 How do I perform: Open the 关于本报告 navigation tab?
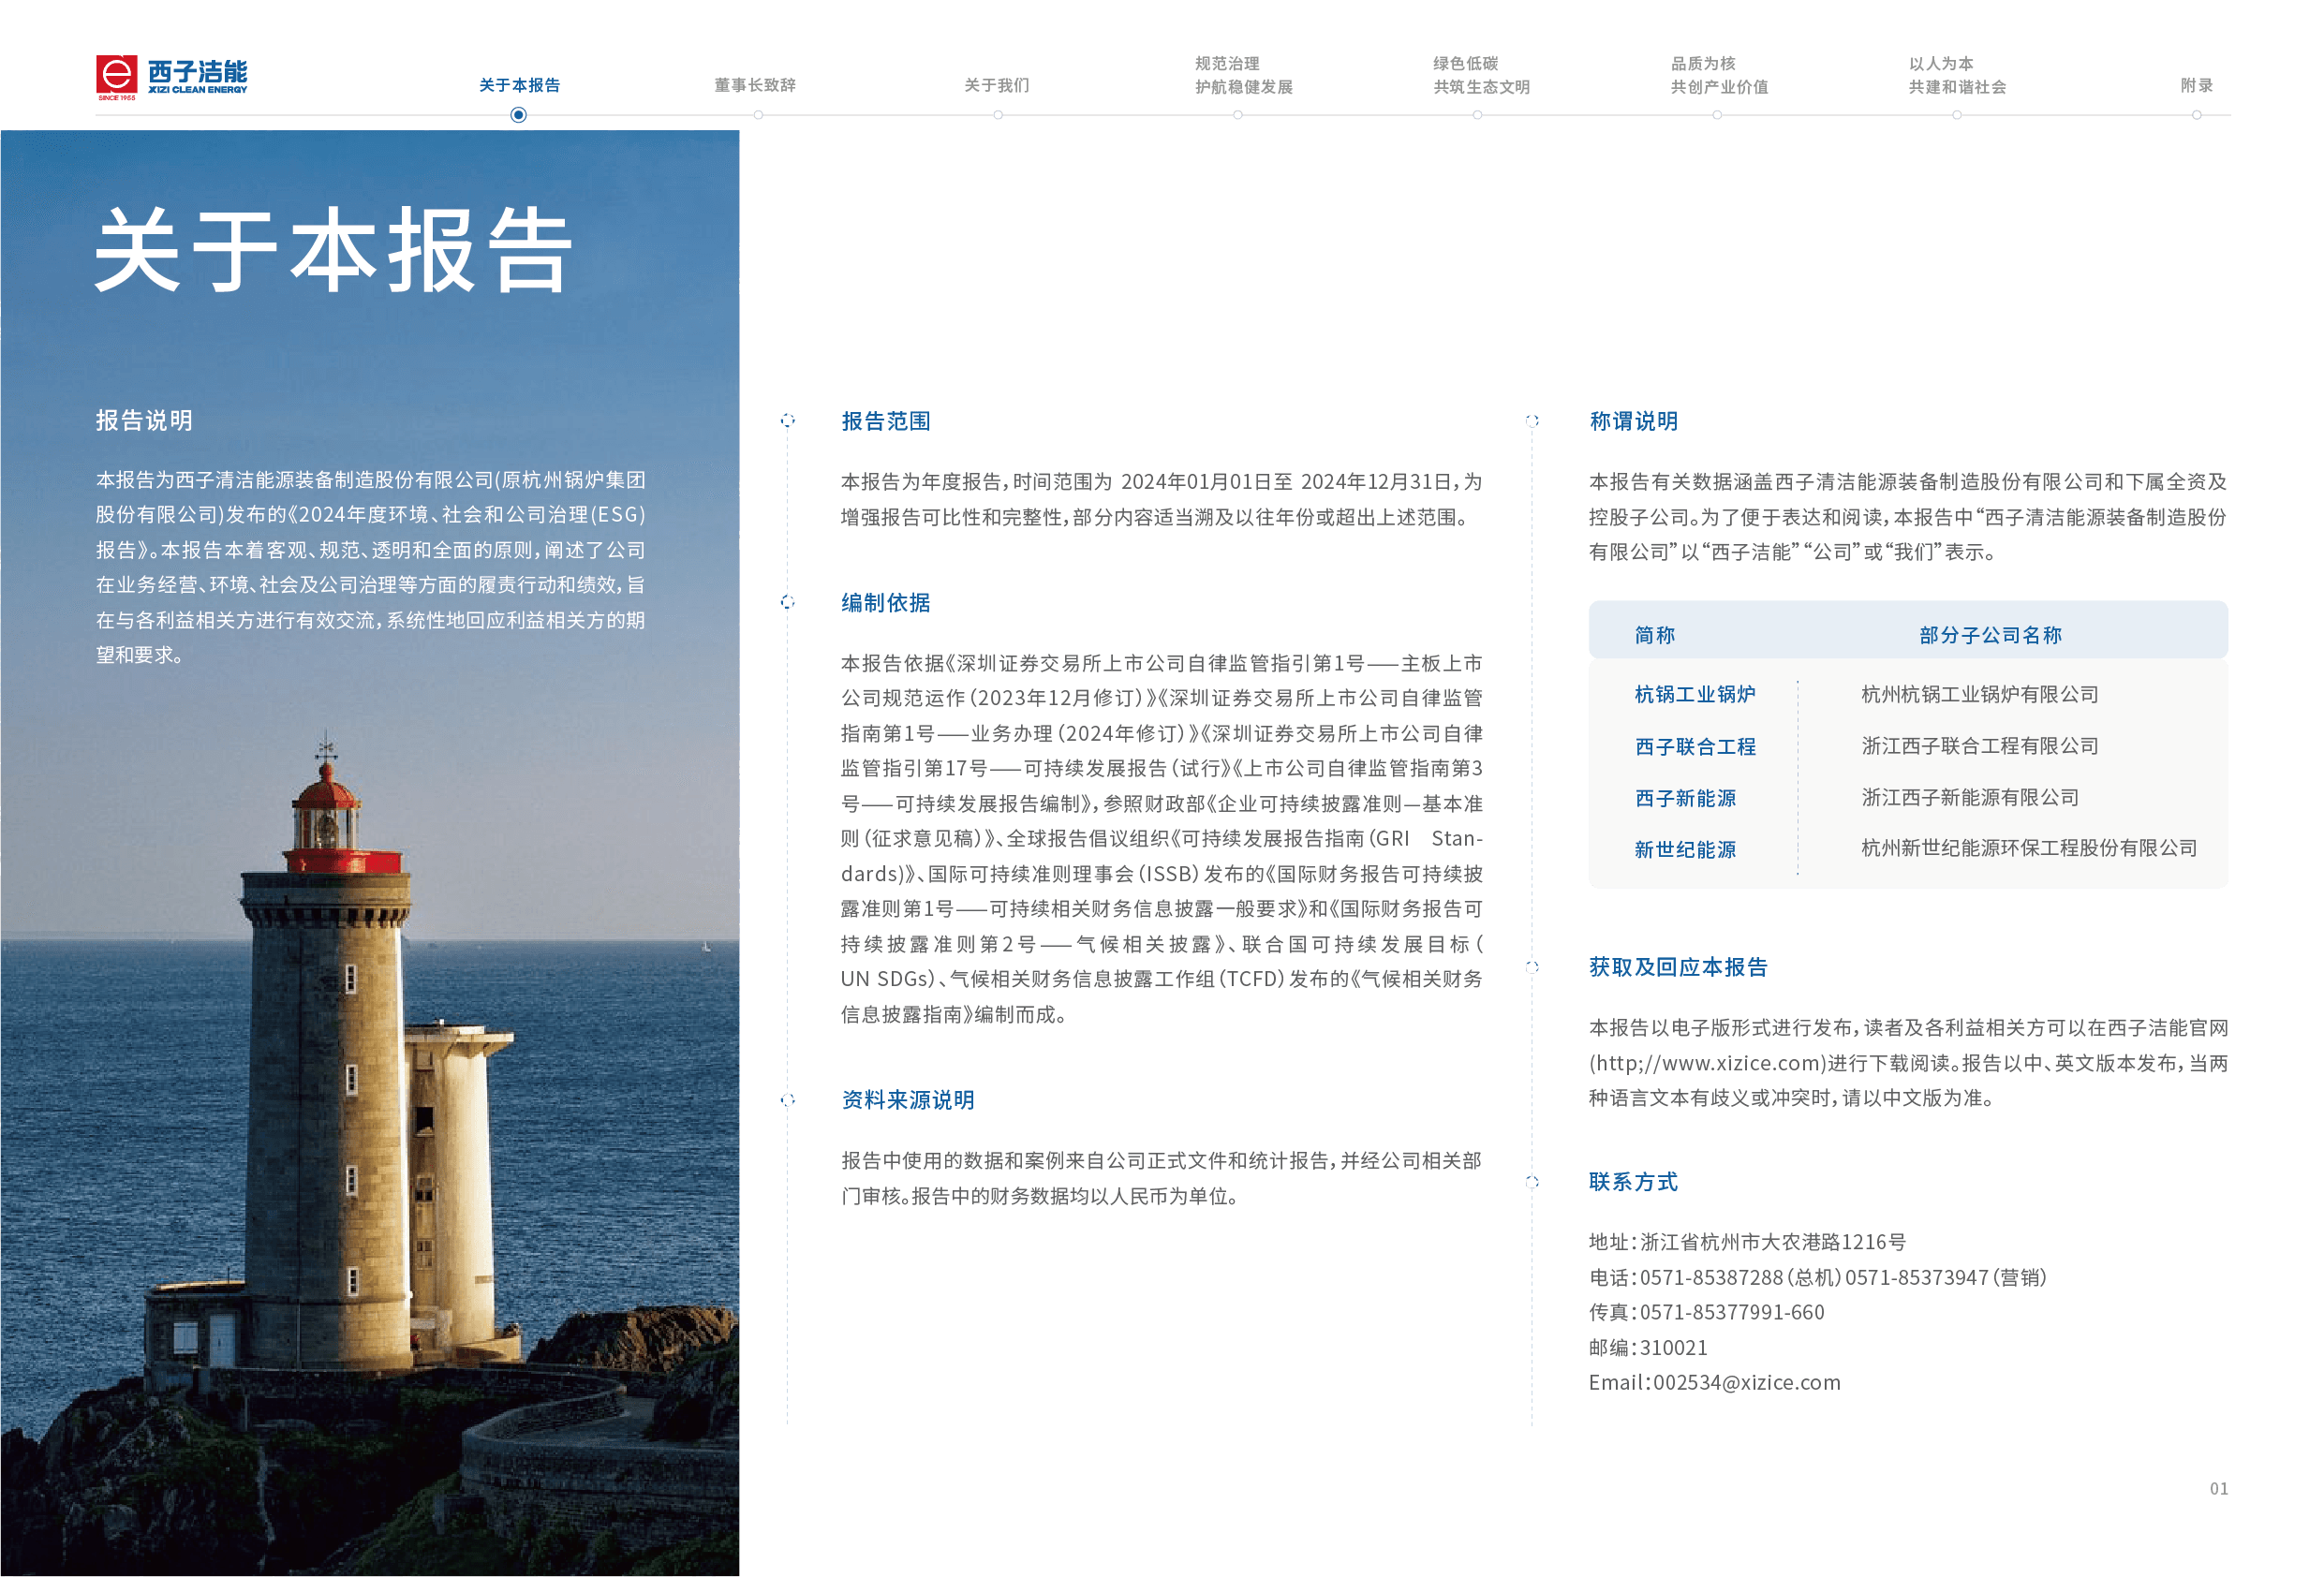pos(519,86)
